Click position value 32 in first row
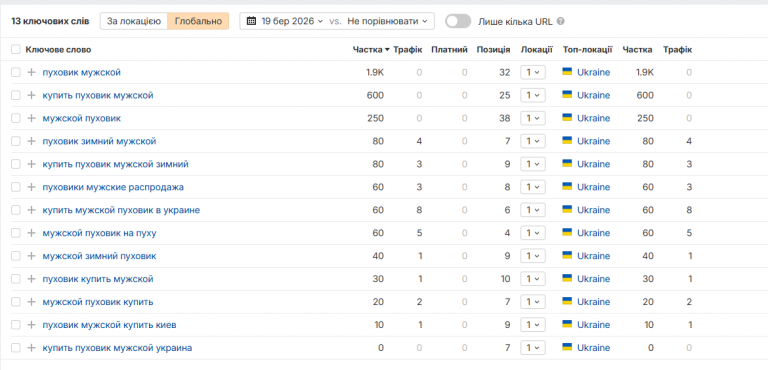Viewport: 768px width, 370px height. pos(505,73)
